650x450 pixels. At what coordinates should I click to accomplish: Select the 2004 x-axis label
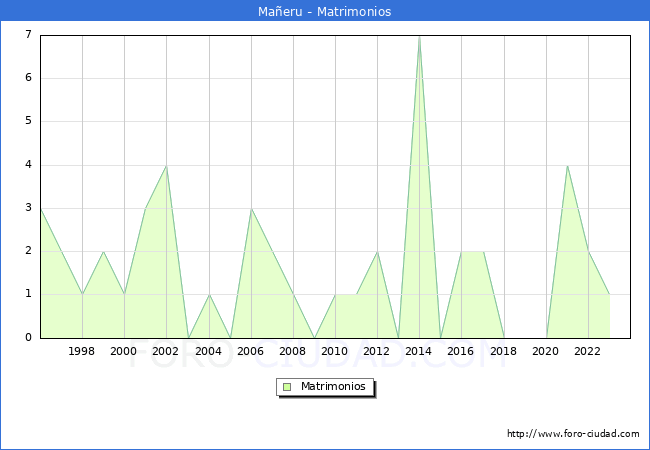(208, 351)
